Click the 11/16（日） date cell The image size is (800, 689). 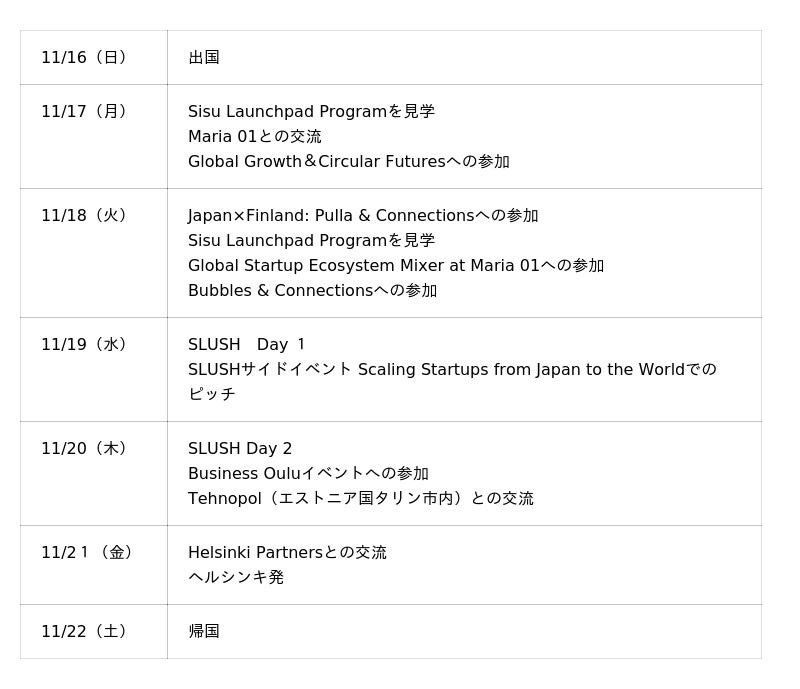point(85,58)
